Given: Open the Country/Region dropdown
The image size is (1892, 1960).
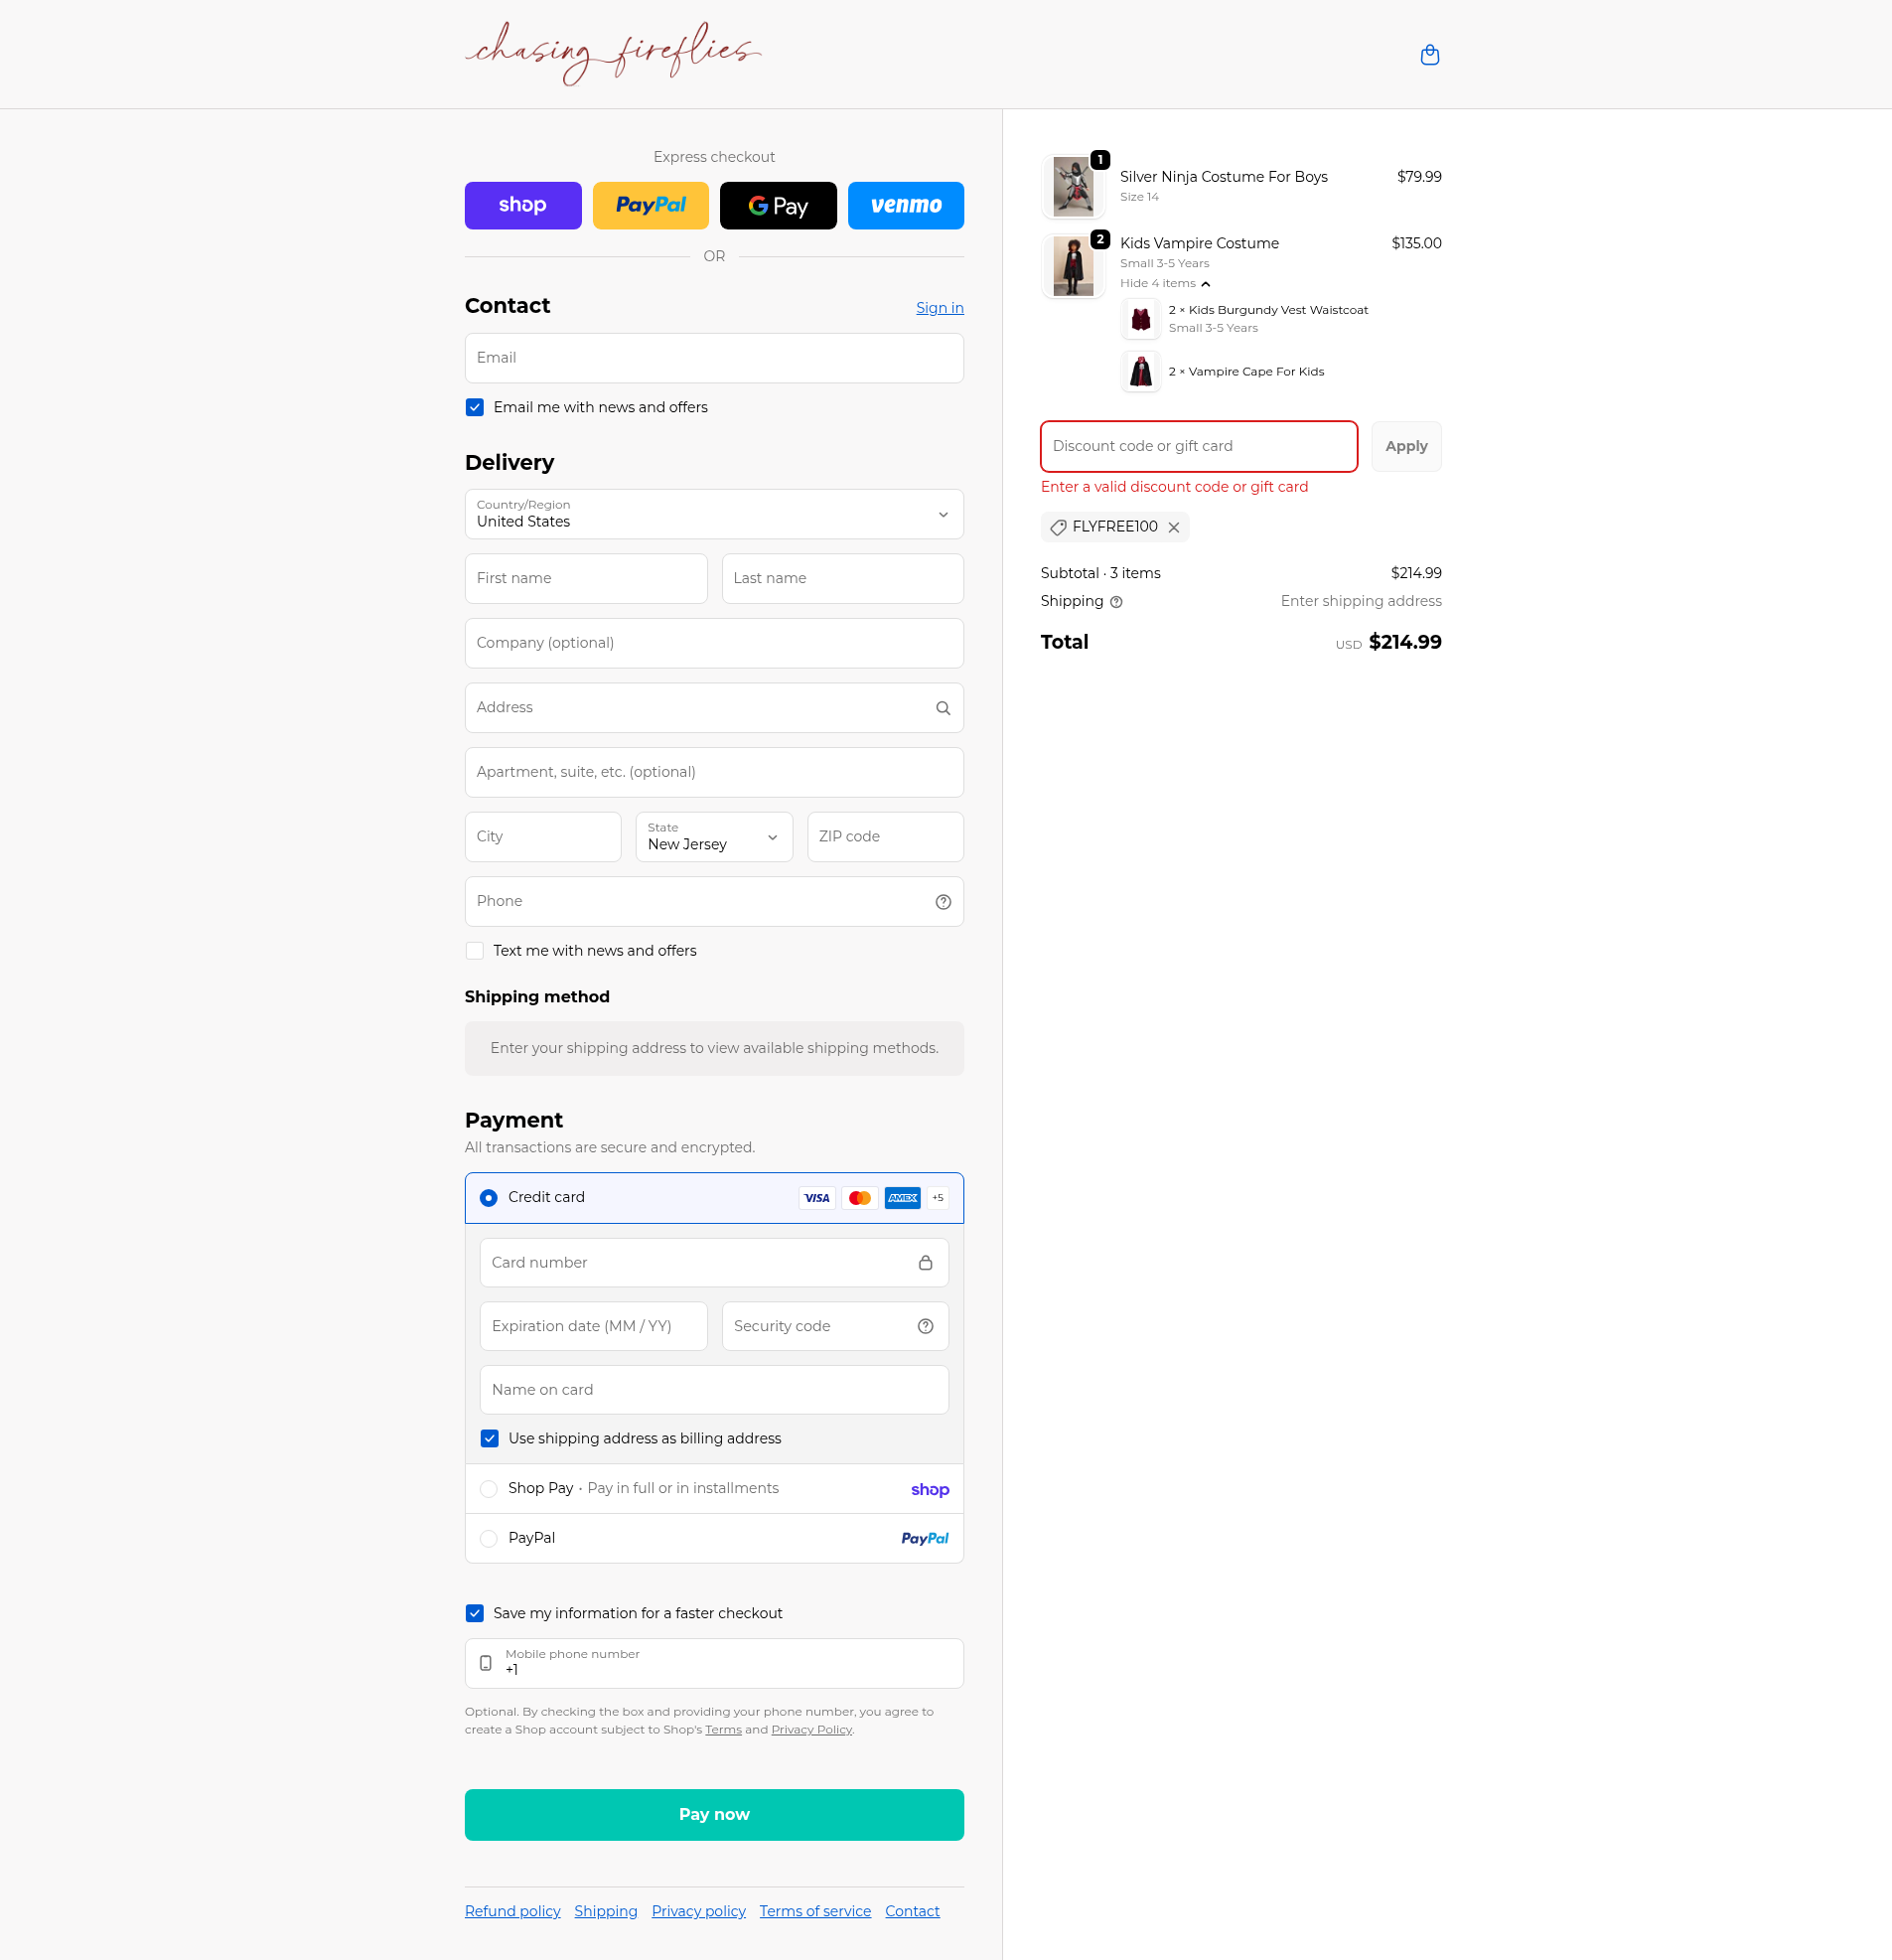Looking at the screenshot, I should click(713, 514).
